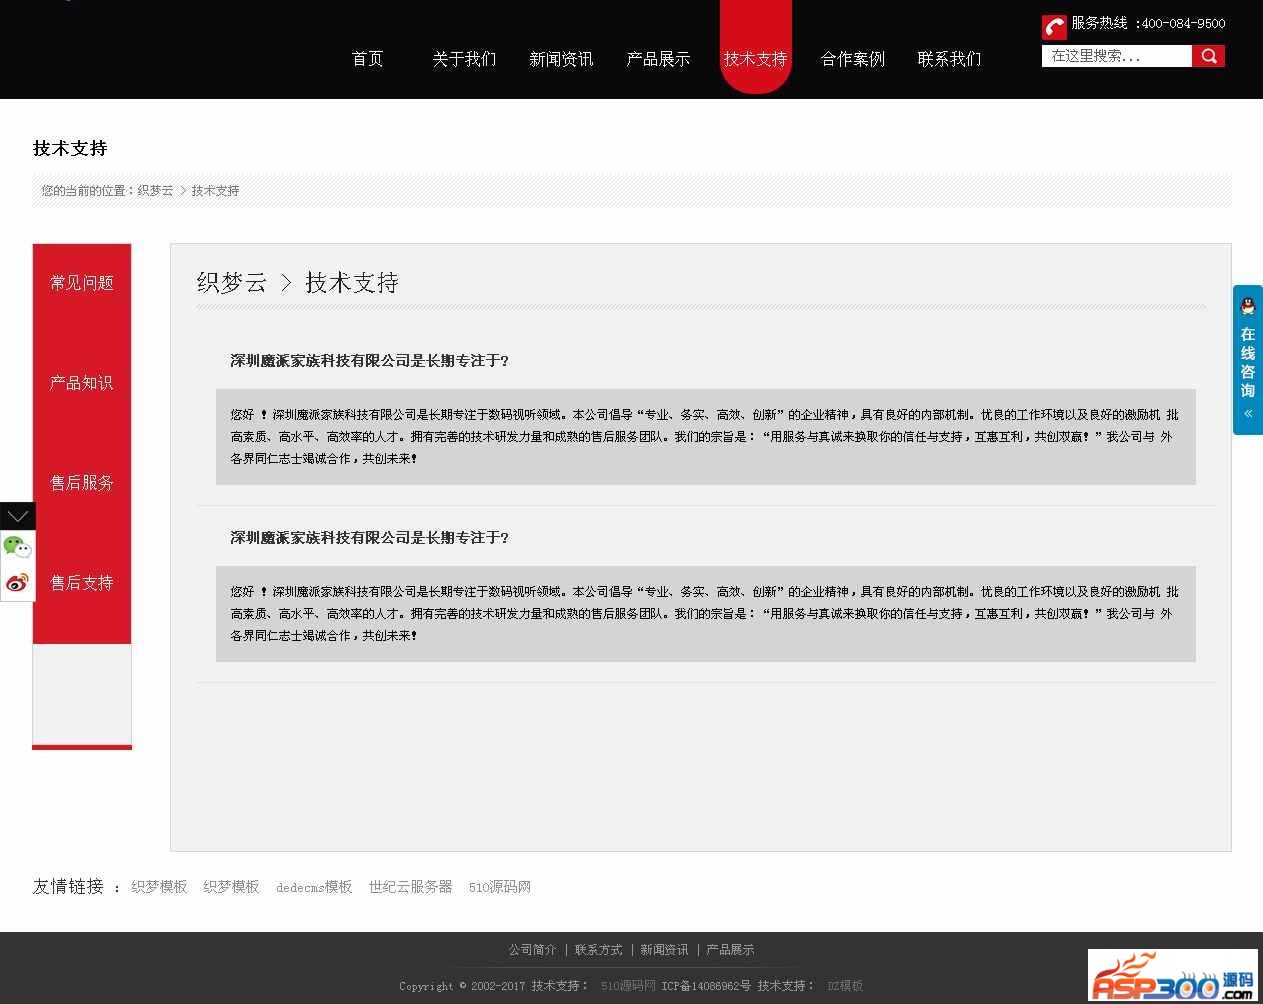Click the ICP备14086962号 footer text

tap(706, 986)
